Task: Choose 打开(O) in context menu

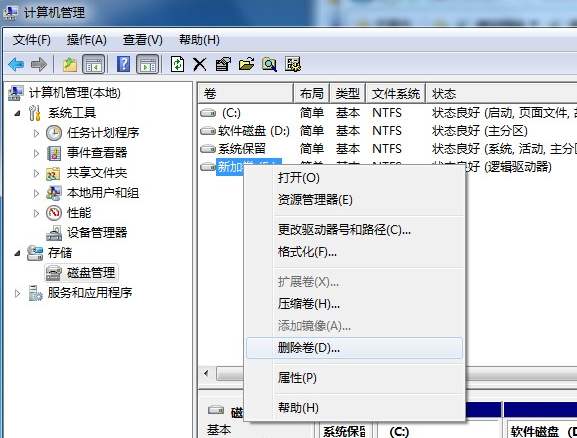Action: [355, 178]
